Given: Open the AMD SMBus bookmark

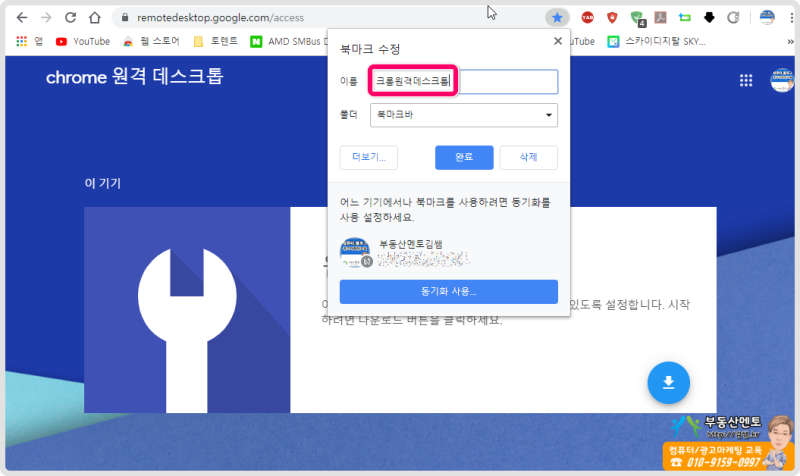Looking at the screenshot, I should point(288,41).
